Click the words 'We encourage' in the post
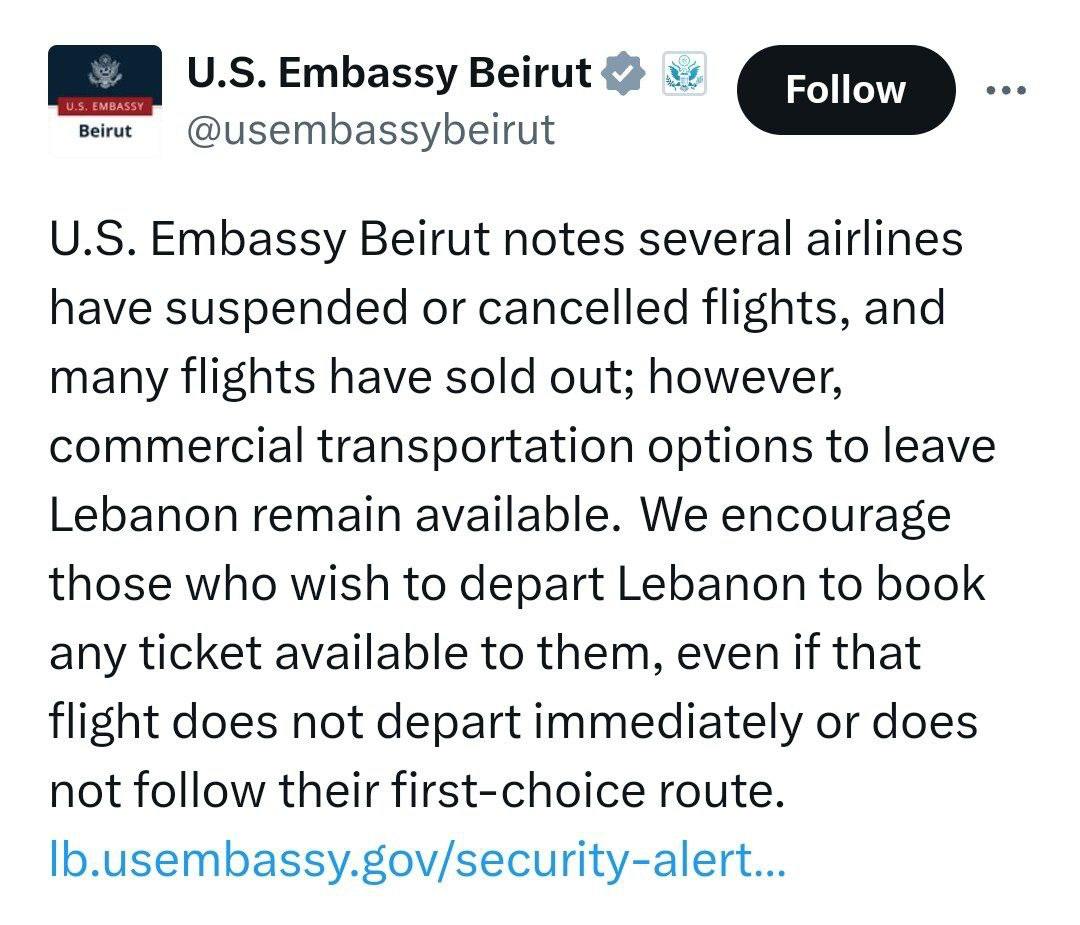The height and width of the screenshot is (925, 1080). tap(795, 516)
